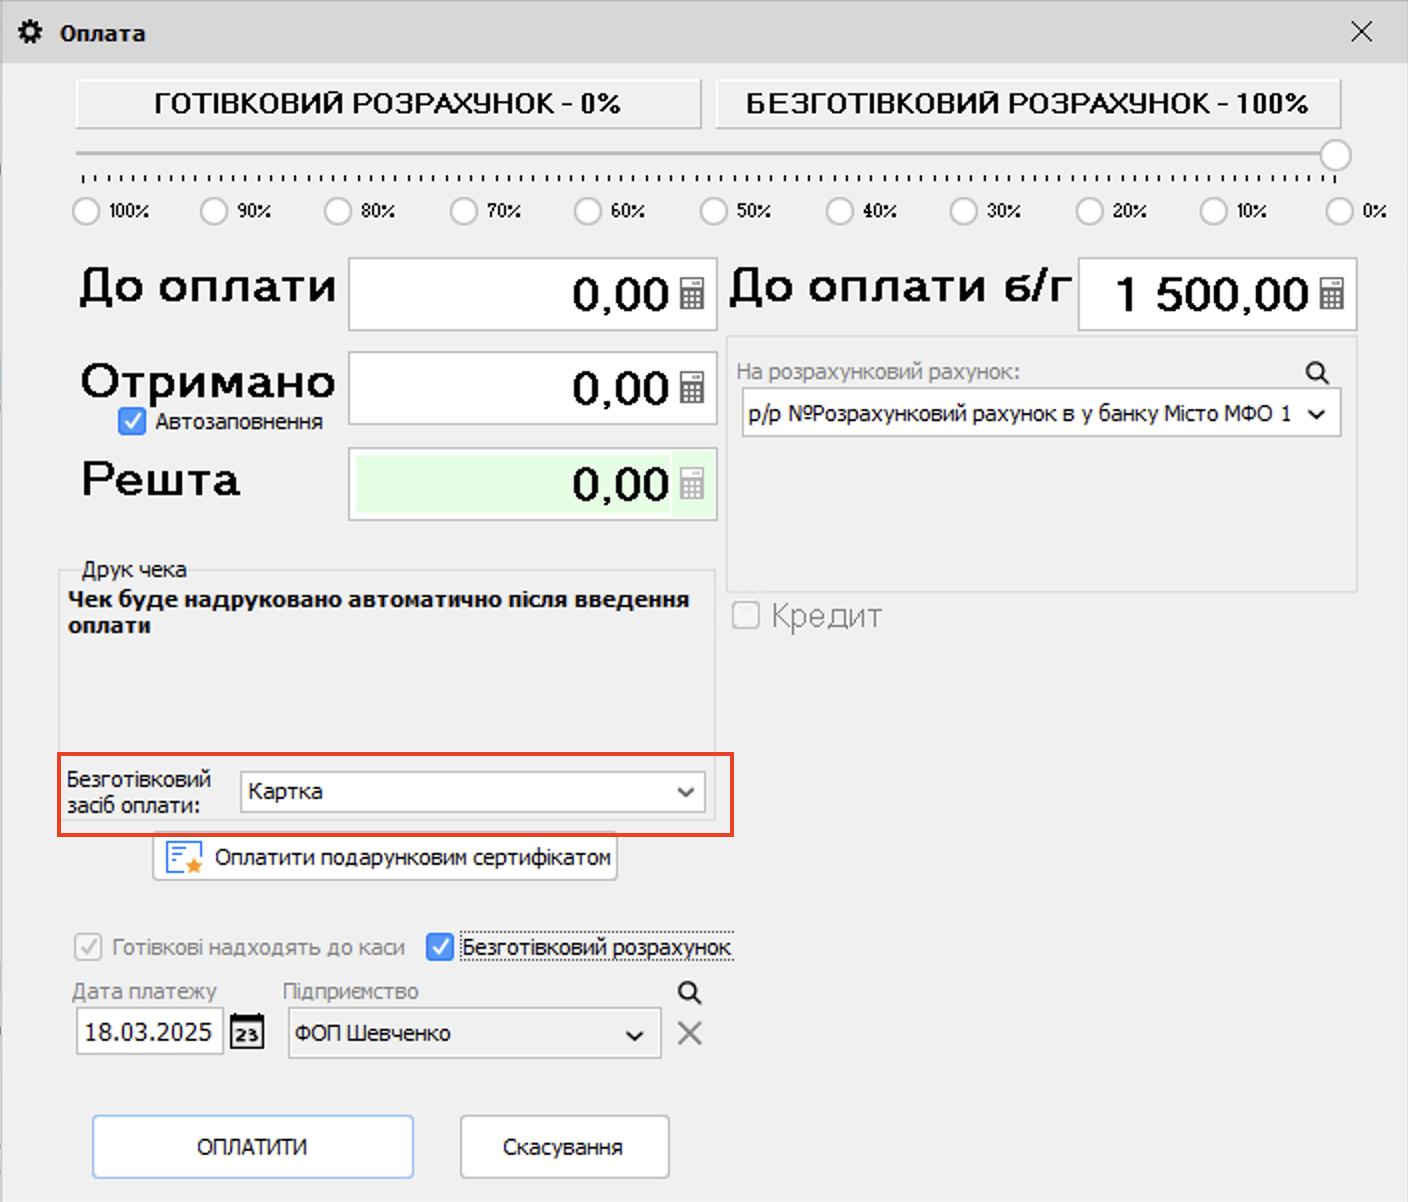The image size is (1408, 1202).
Task: Switch to ГОТІВКОВИЙ РОЗРАХУНОК mode
Action: (388, 104)
